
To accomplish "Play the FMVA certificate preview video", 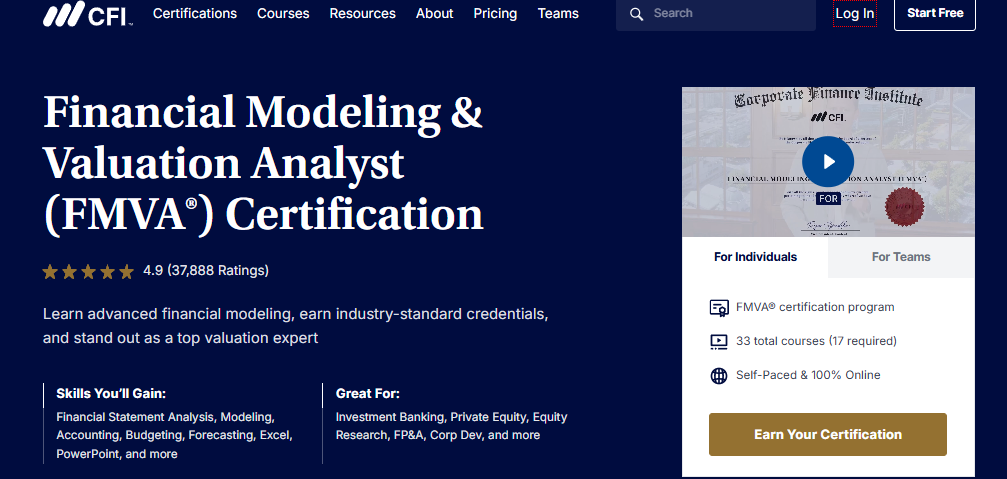I will tap(827, 161).
